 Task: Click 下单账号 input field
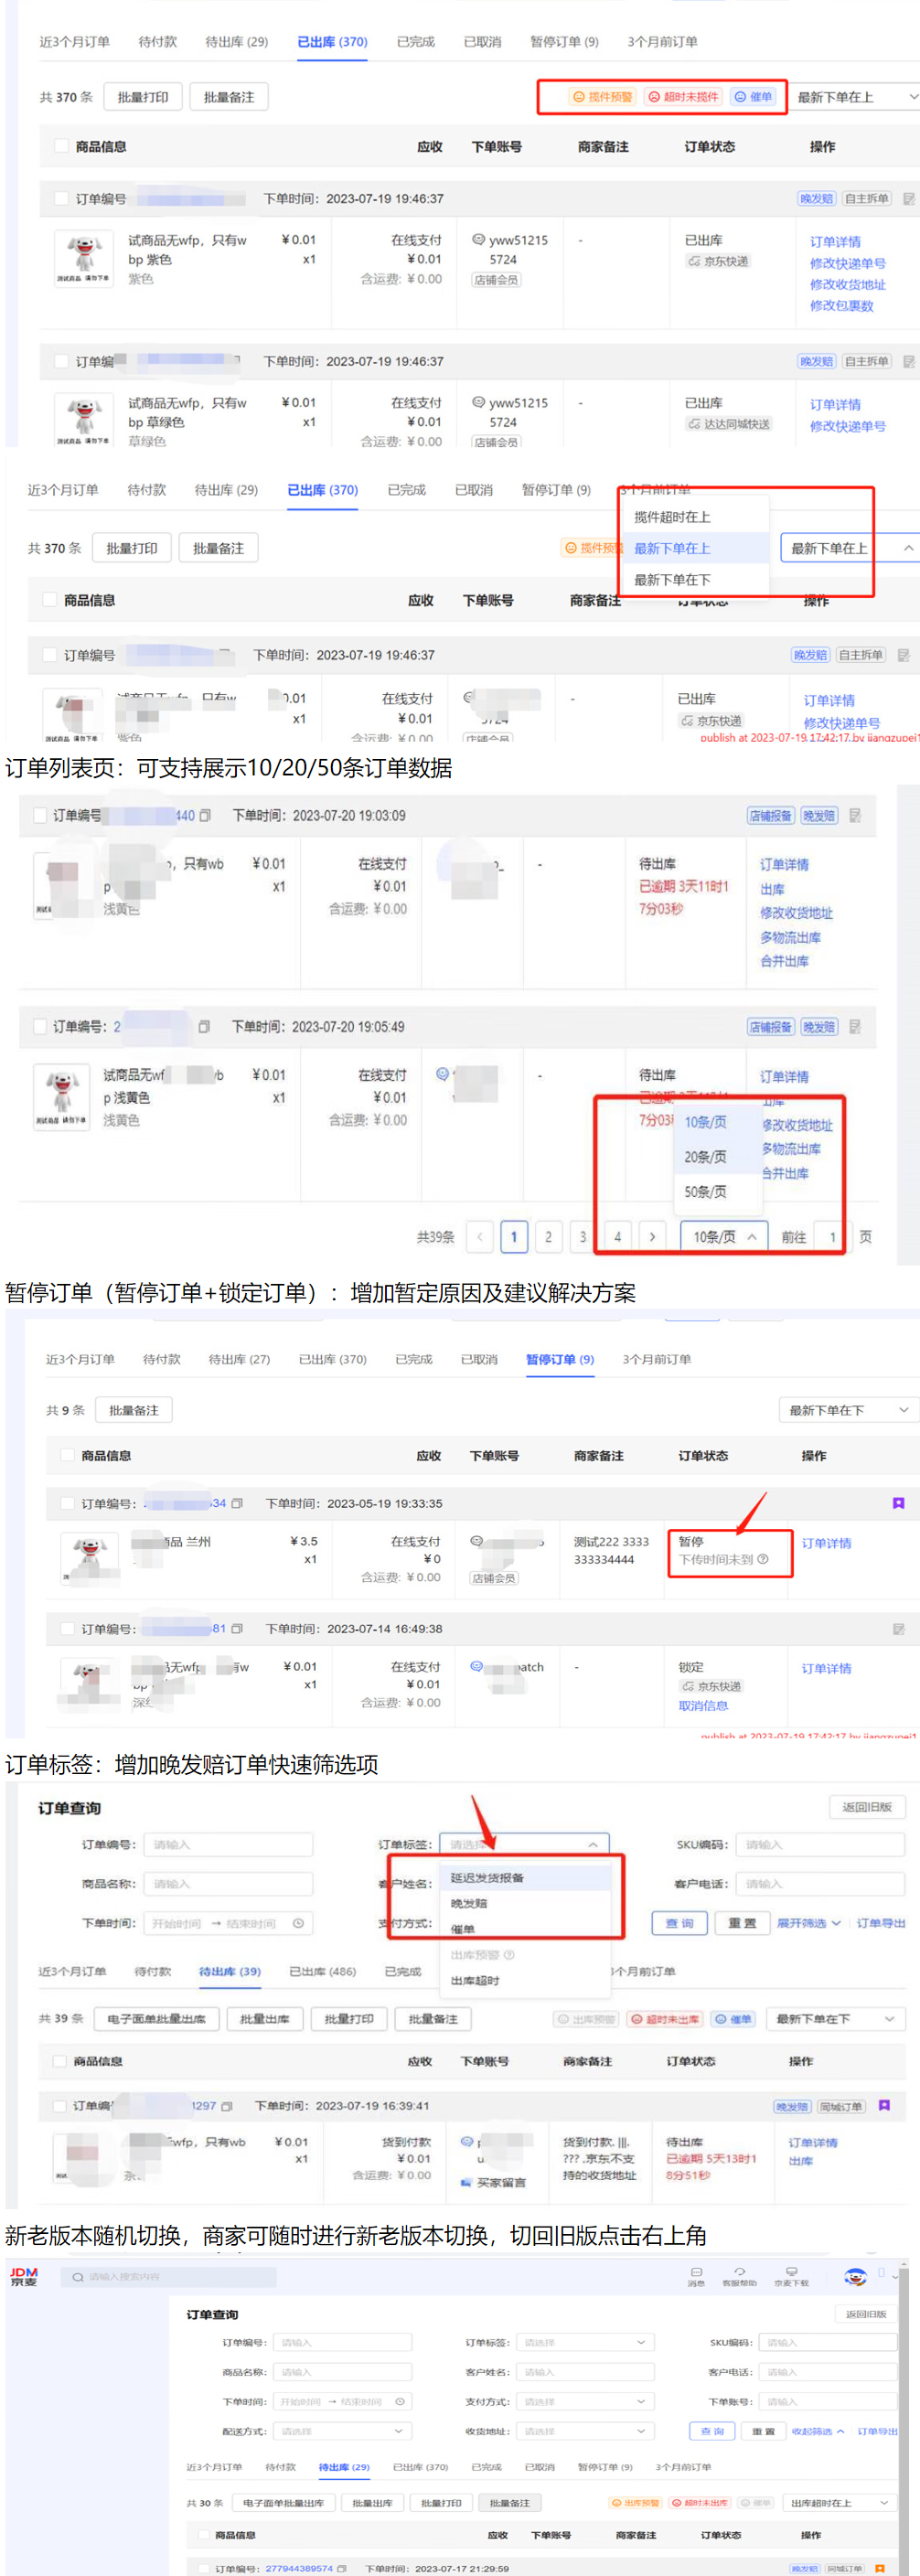(827, 2401)
